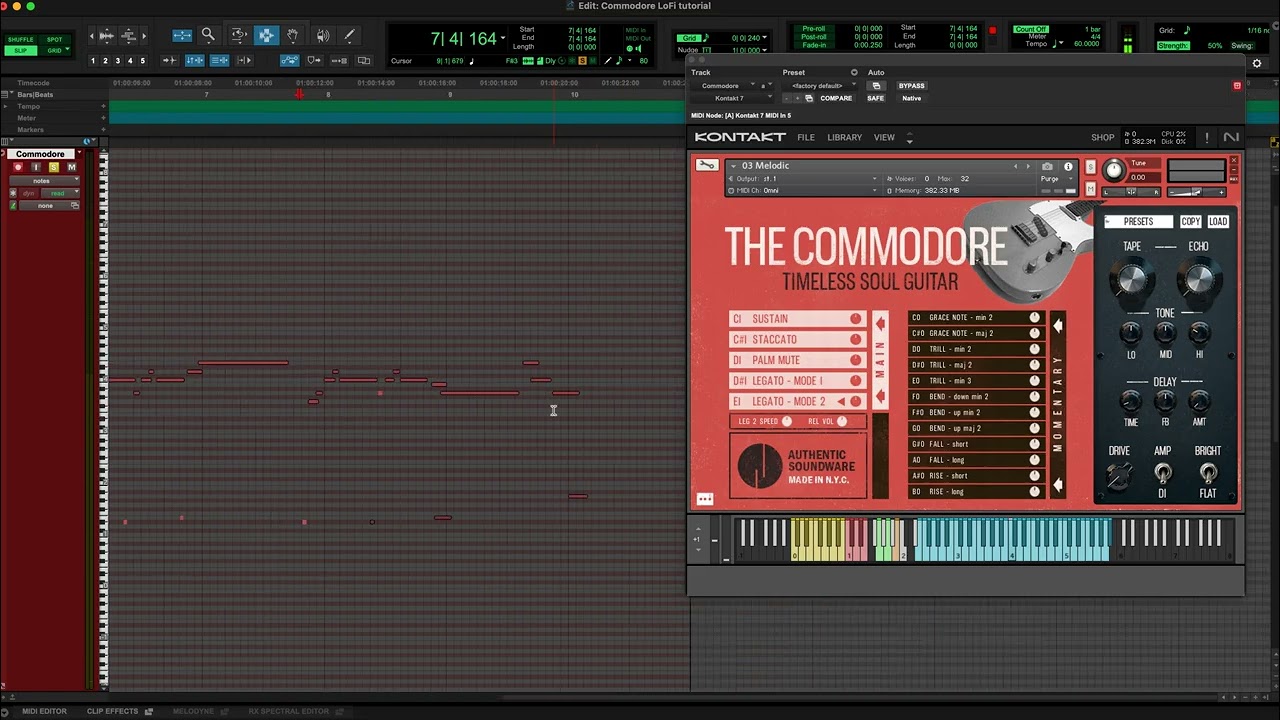Click the PRESETS button in Commodore
Viewport: 1280px width, 720px height.
(x=1138, y=222)
